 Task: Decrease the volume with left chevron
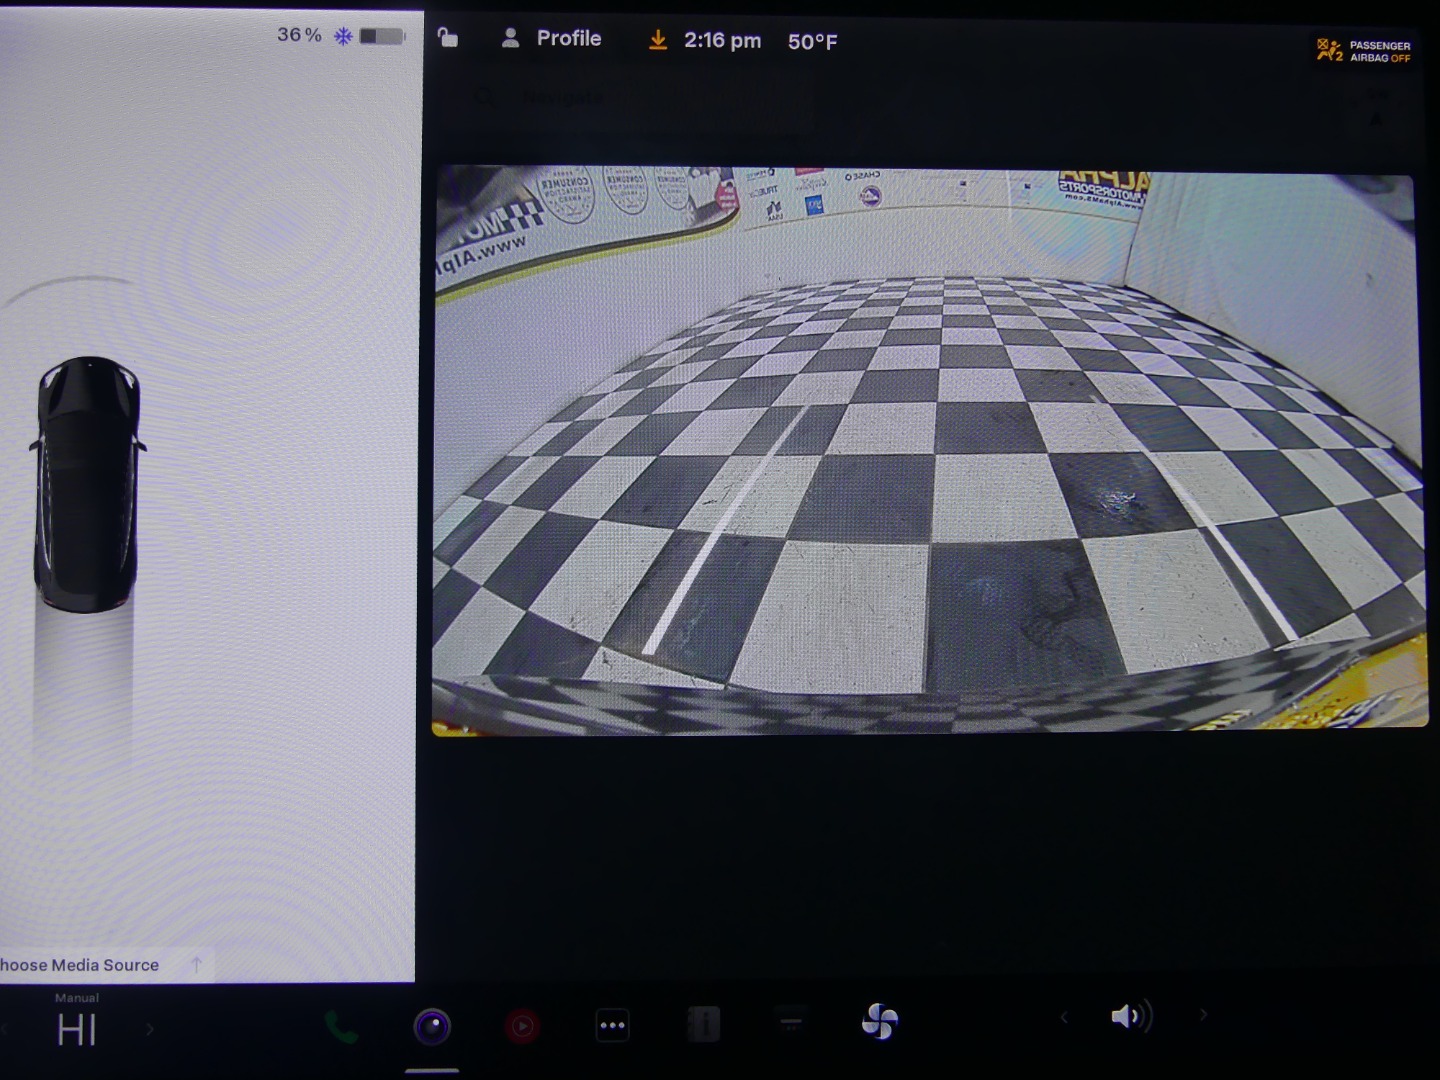coord(1063,1017)
